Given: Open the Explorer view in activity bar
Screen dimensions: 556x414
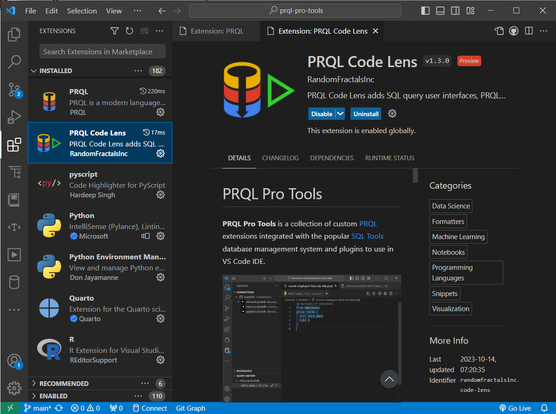Looking at the screenshot, I should click(x=14, y=34).
